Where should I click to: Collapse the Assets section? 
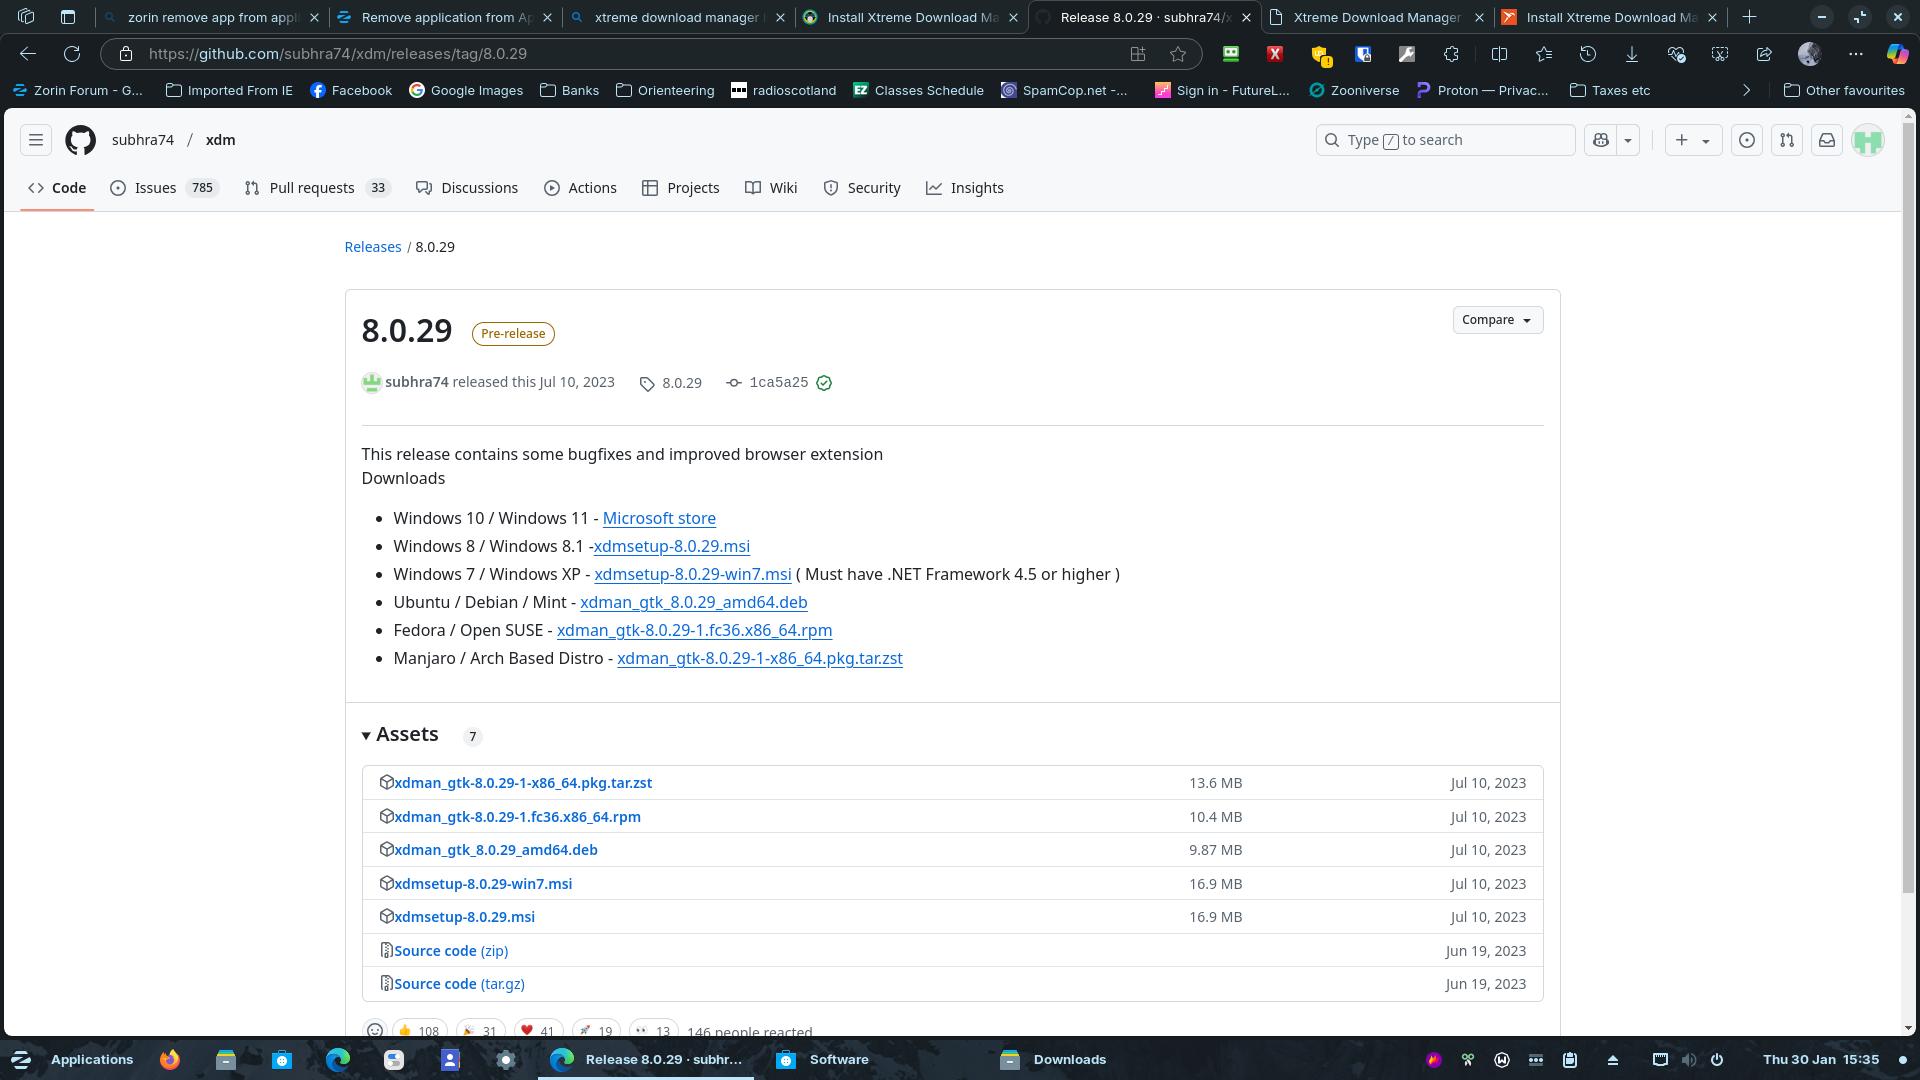pos(400,734)
